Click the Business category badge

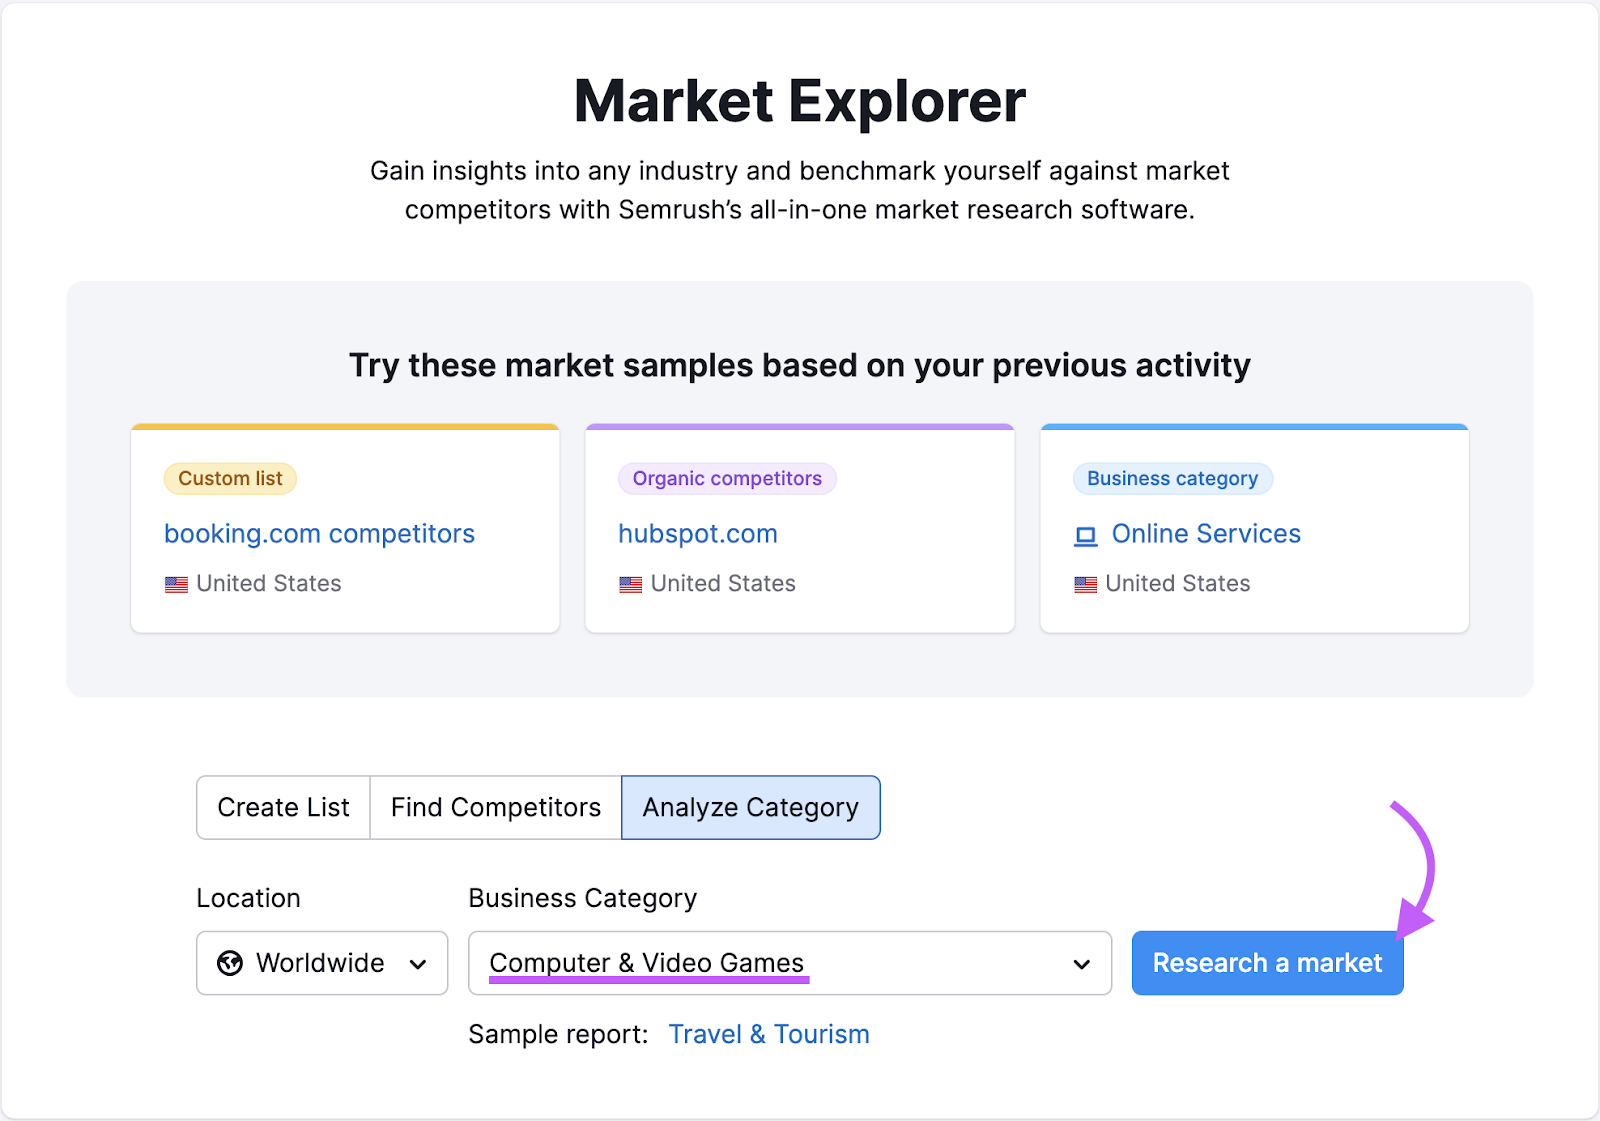point(1172,478)
